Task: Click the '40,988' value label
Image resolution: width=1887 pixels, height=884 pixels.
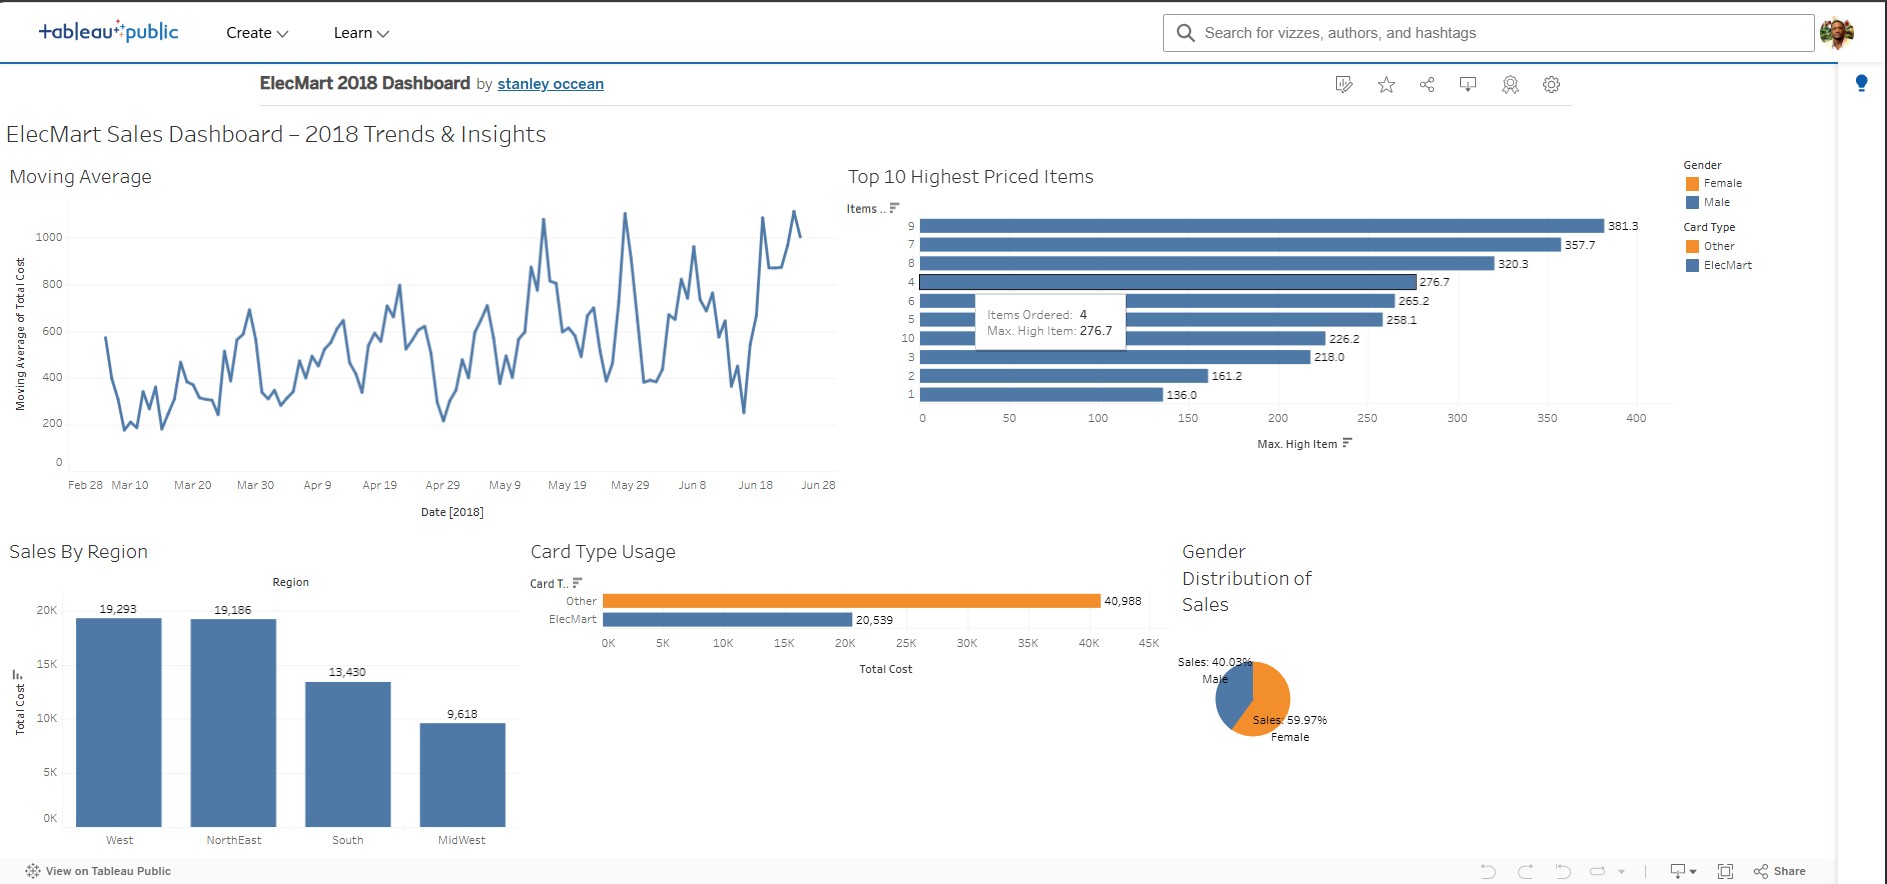Action: pyautogui.click(x=1123, y=601)
